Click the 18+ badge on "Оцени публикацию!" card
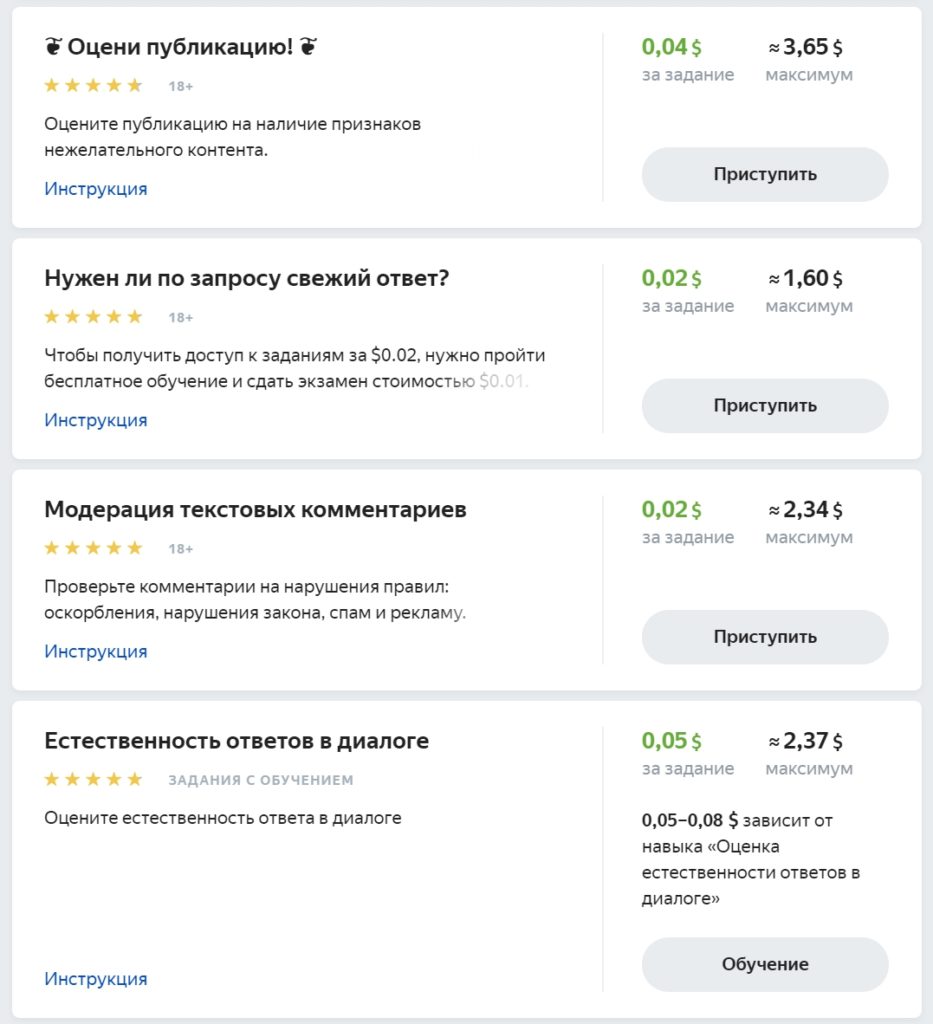 pos(180,87)
